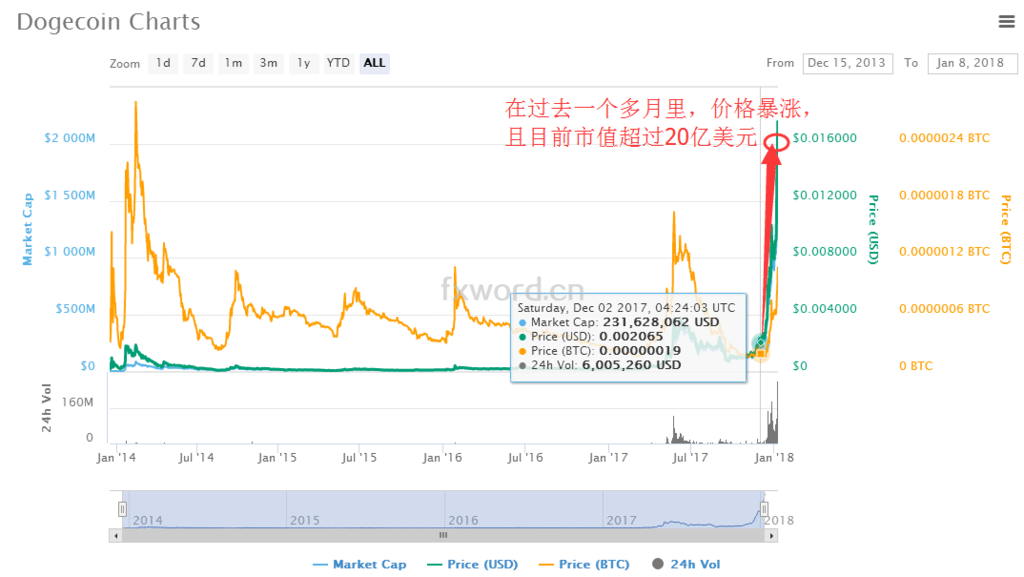The image size is (1024, 577).
Task: Click the $2 000M market cap axis label
Action: tap(70, 138)
